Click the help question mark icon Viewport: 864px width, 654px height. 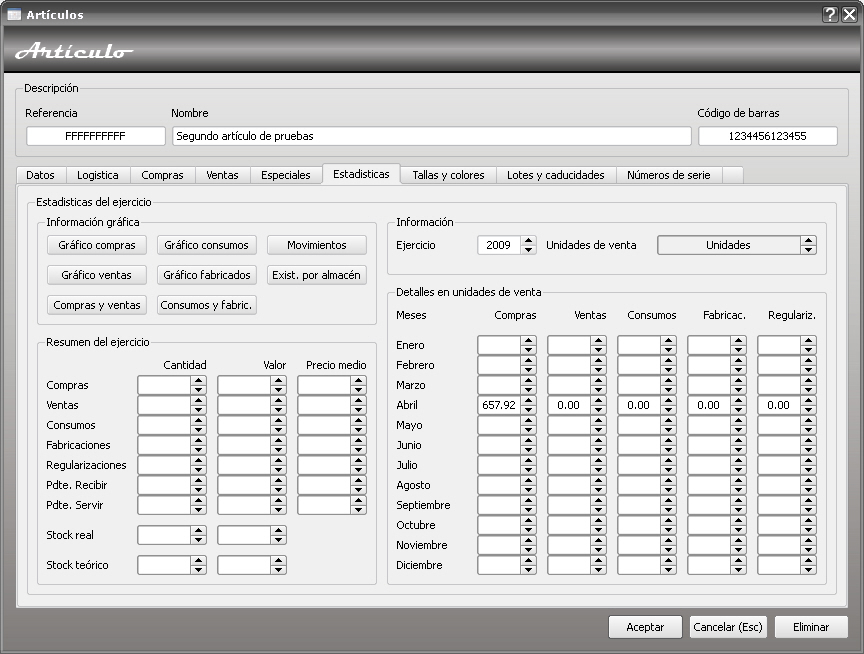tap(830, 14)
